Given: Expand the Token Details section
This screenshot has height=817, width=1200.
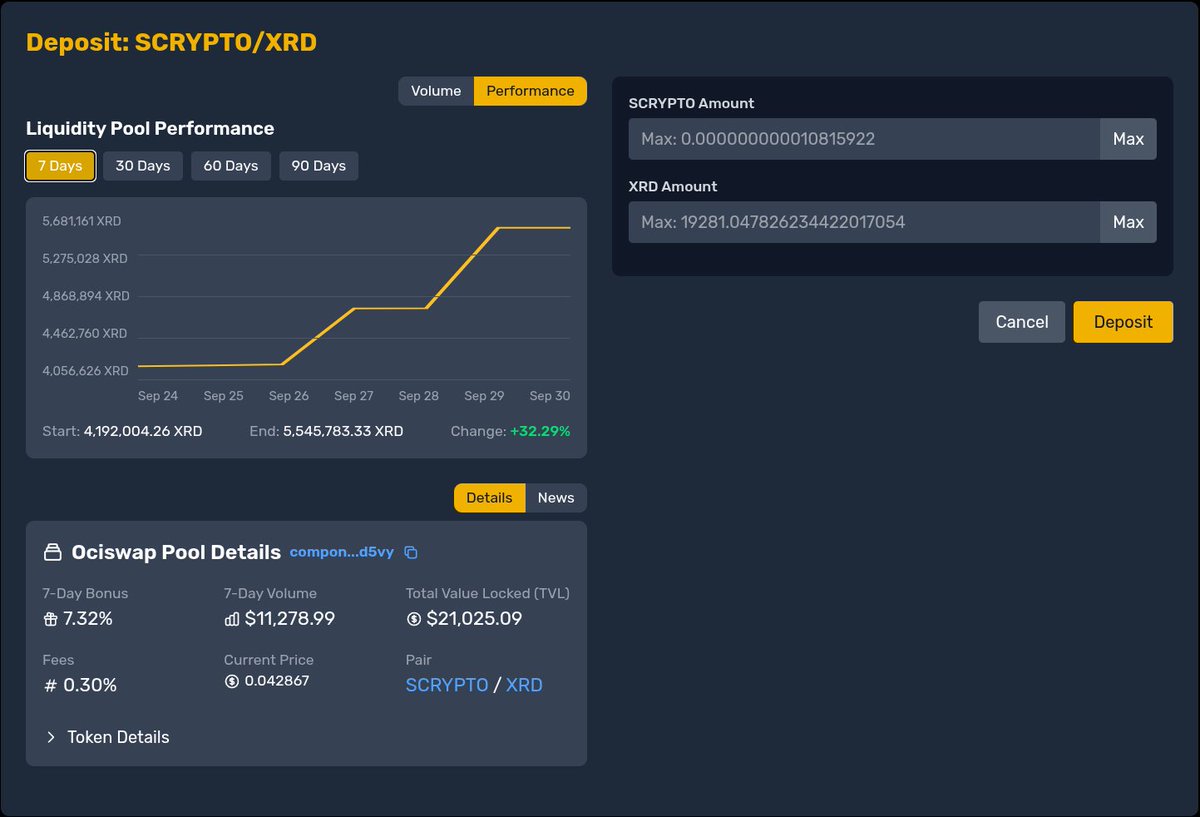Looking at the screenshot, I should [x=108, y=737].
